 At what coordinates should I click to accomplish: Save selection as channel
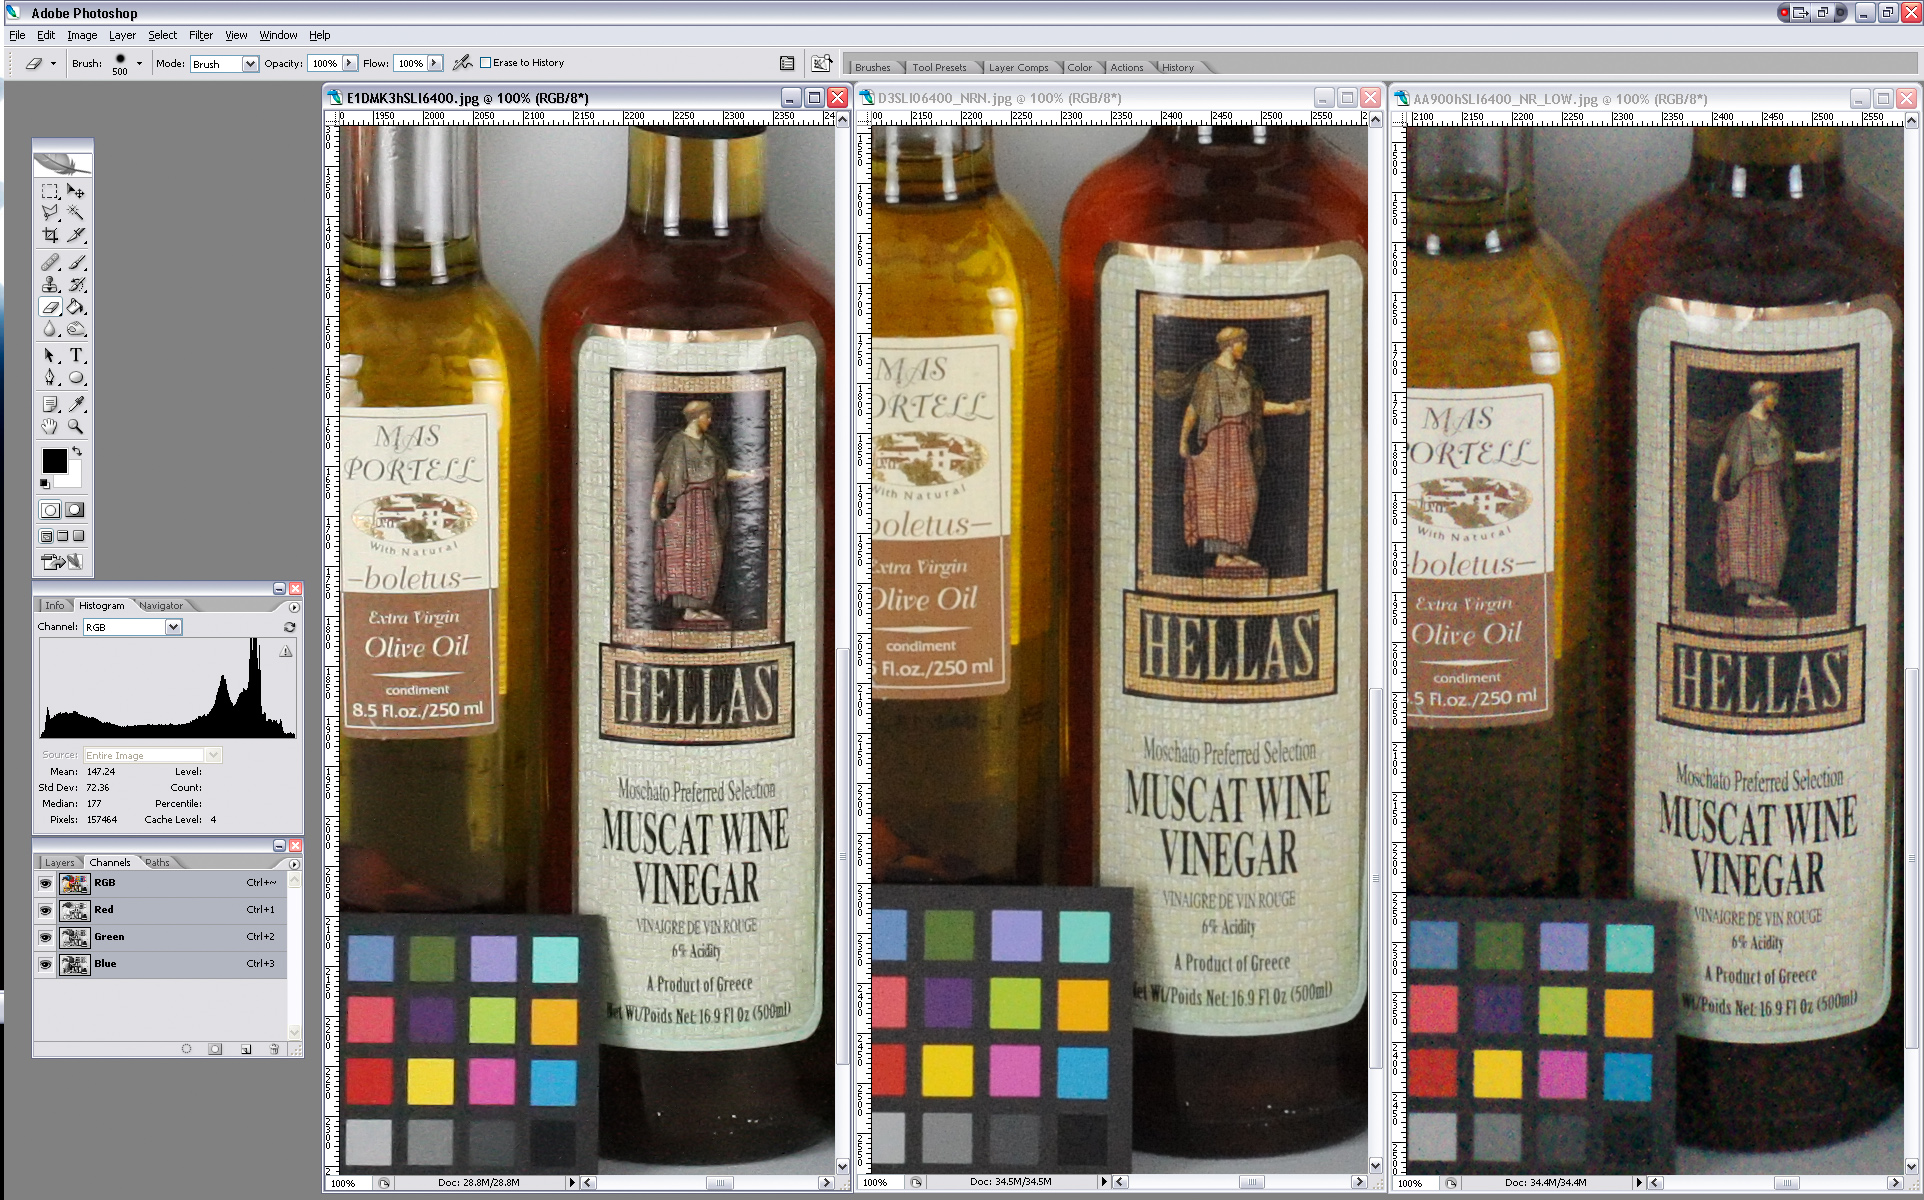click(215, 1049)
